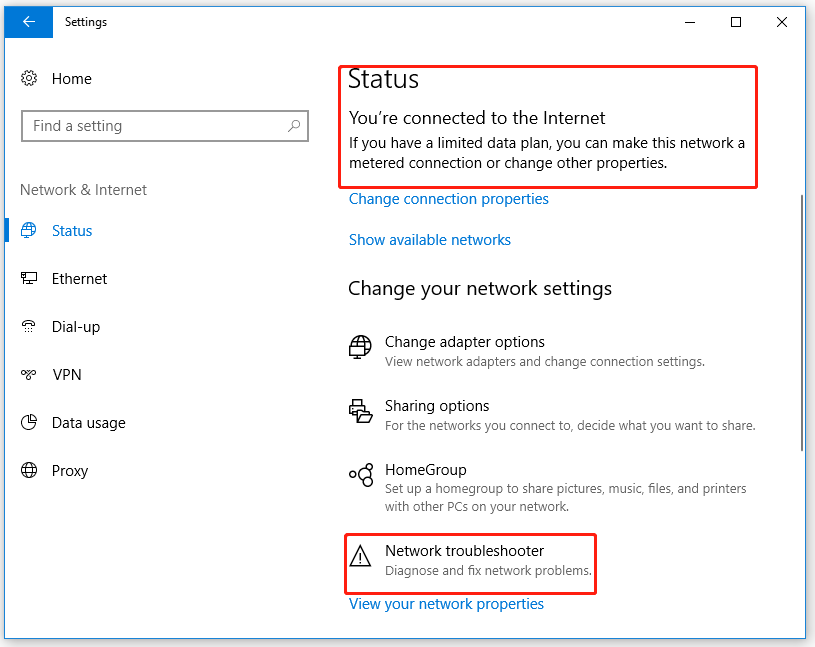The height and width of the screenshot is (647, 815).
Task: Click the HomeGroup icon
Action: (360, 476)
